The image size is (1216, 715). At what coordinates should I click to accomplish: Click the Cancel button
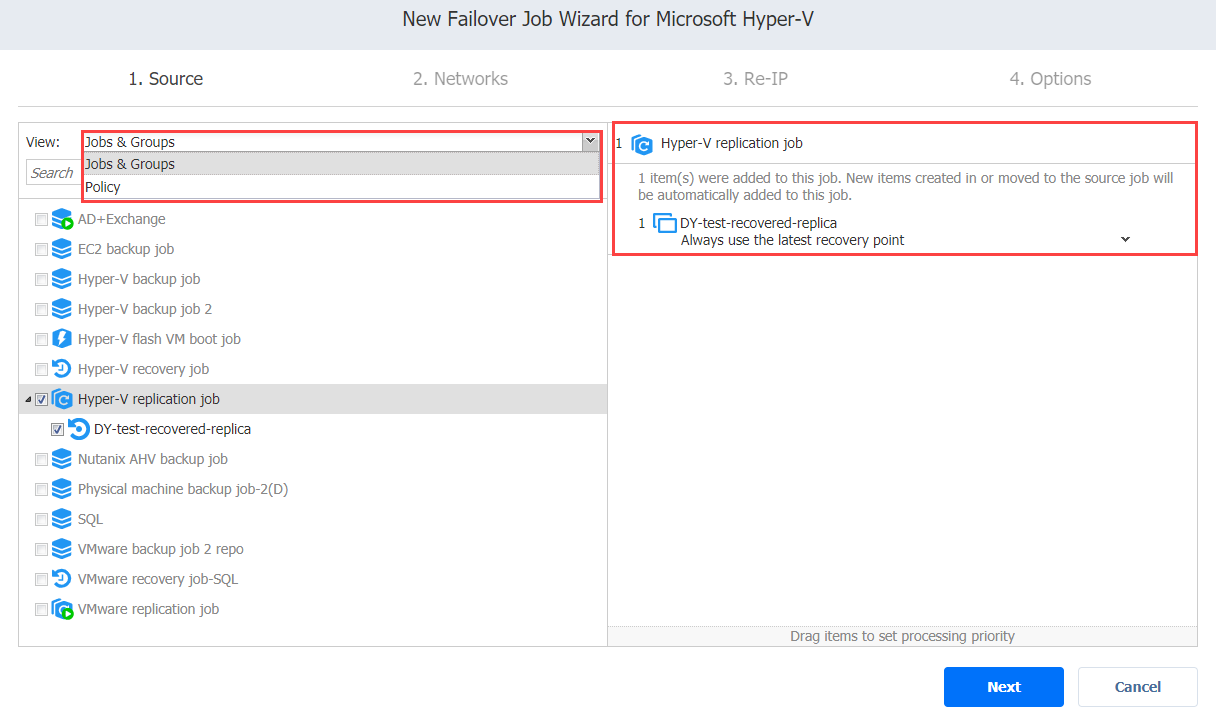[x=1138, y=687]
